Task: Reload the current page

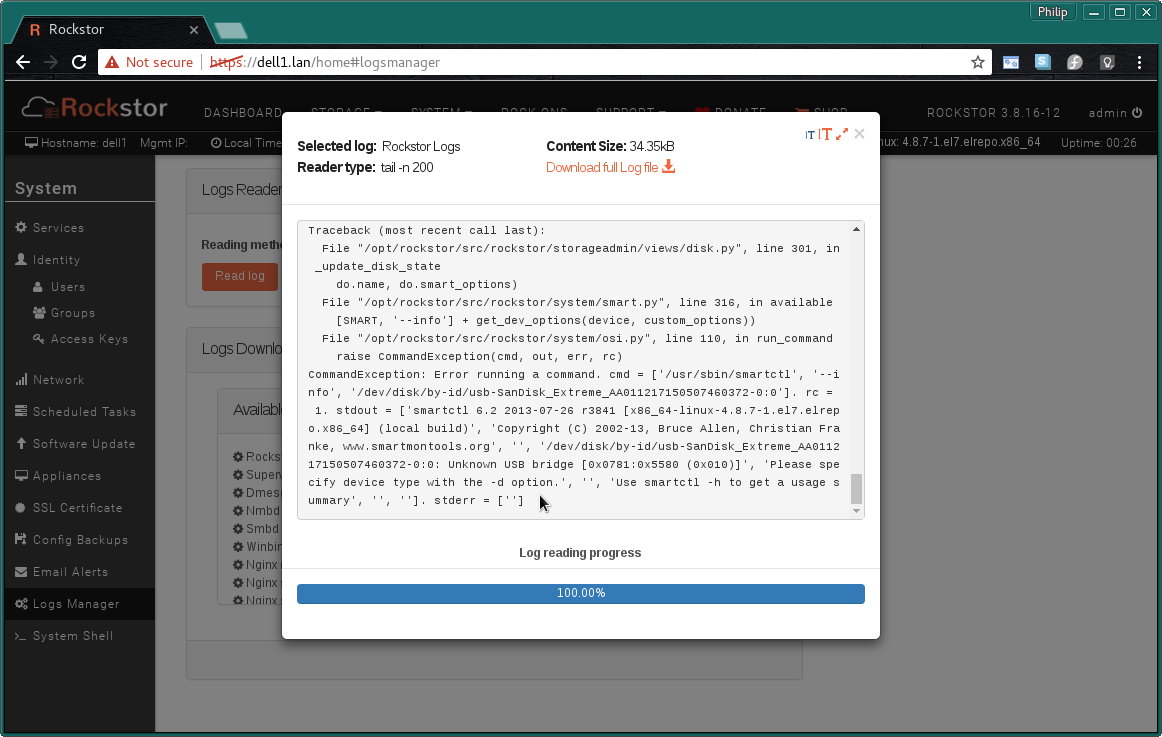Action: (79, 62)
